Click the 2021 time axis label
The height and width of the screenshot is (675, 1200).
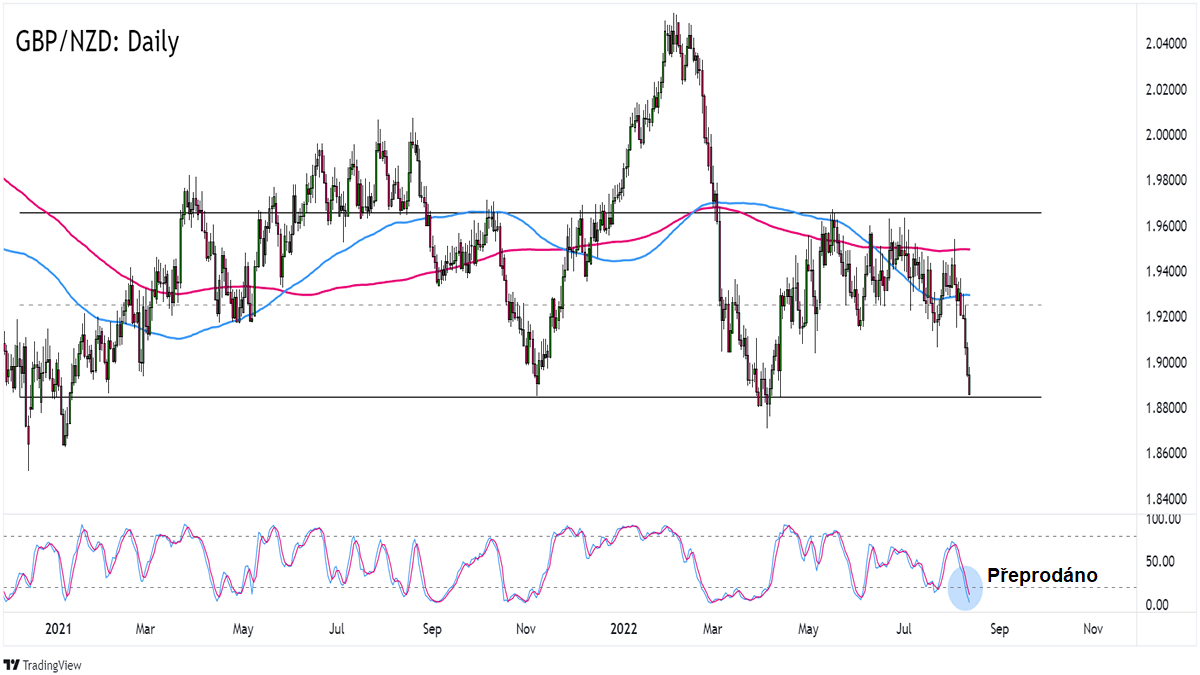[58, 630]
